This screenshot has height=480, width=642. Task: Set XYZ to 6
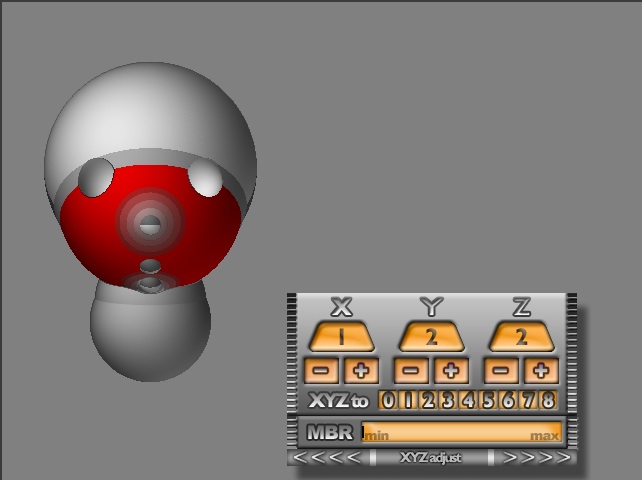pos(508,400)
